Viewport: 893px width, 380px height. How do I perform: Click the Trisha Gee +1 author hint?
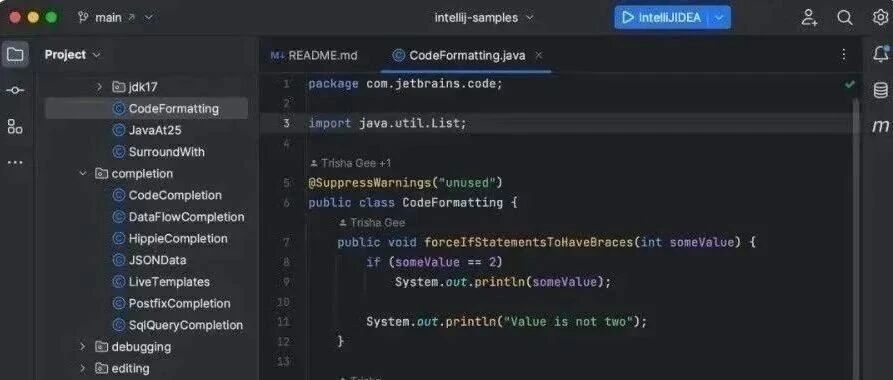[x=350, y=164]
